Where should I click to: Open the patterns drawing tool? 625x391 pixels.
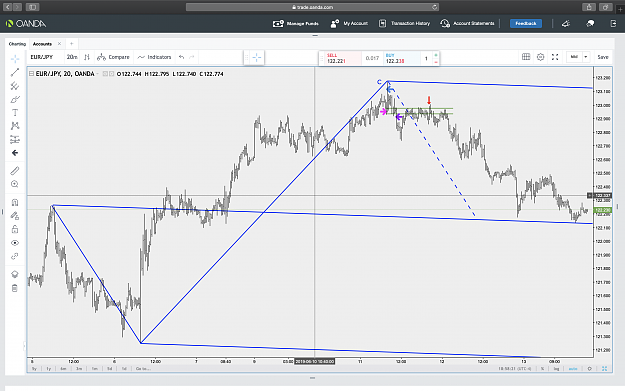click(15, 126)
